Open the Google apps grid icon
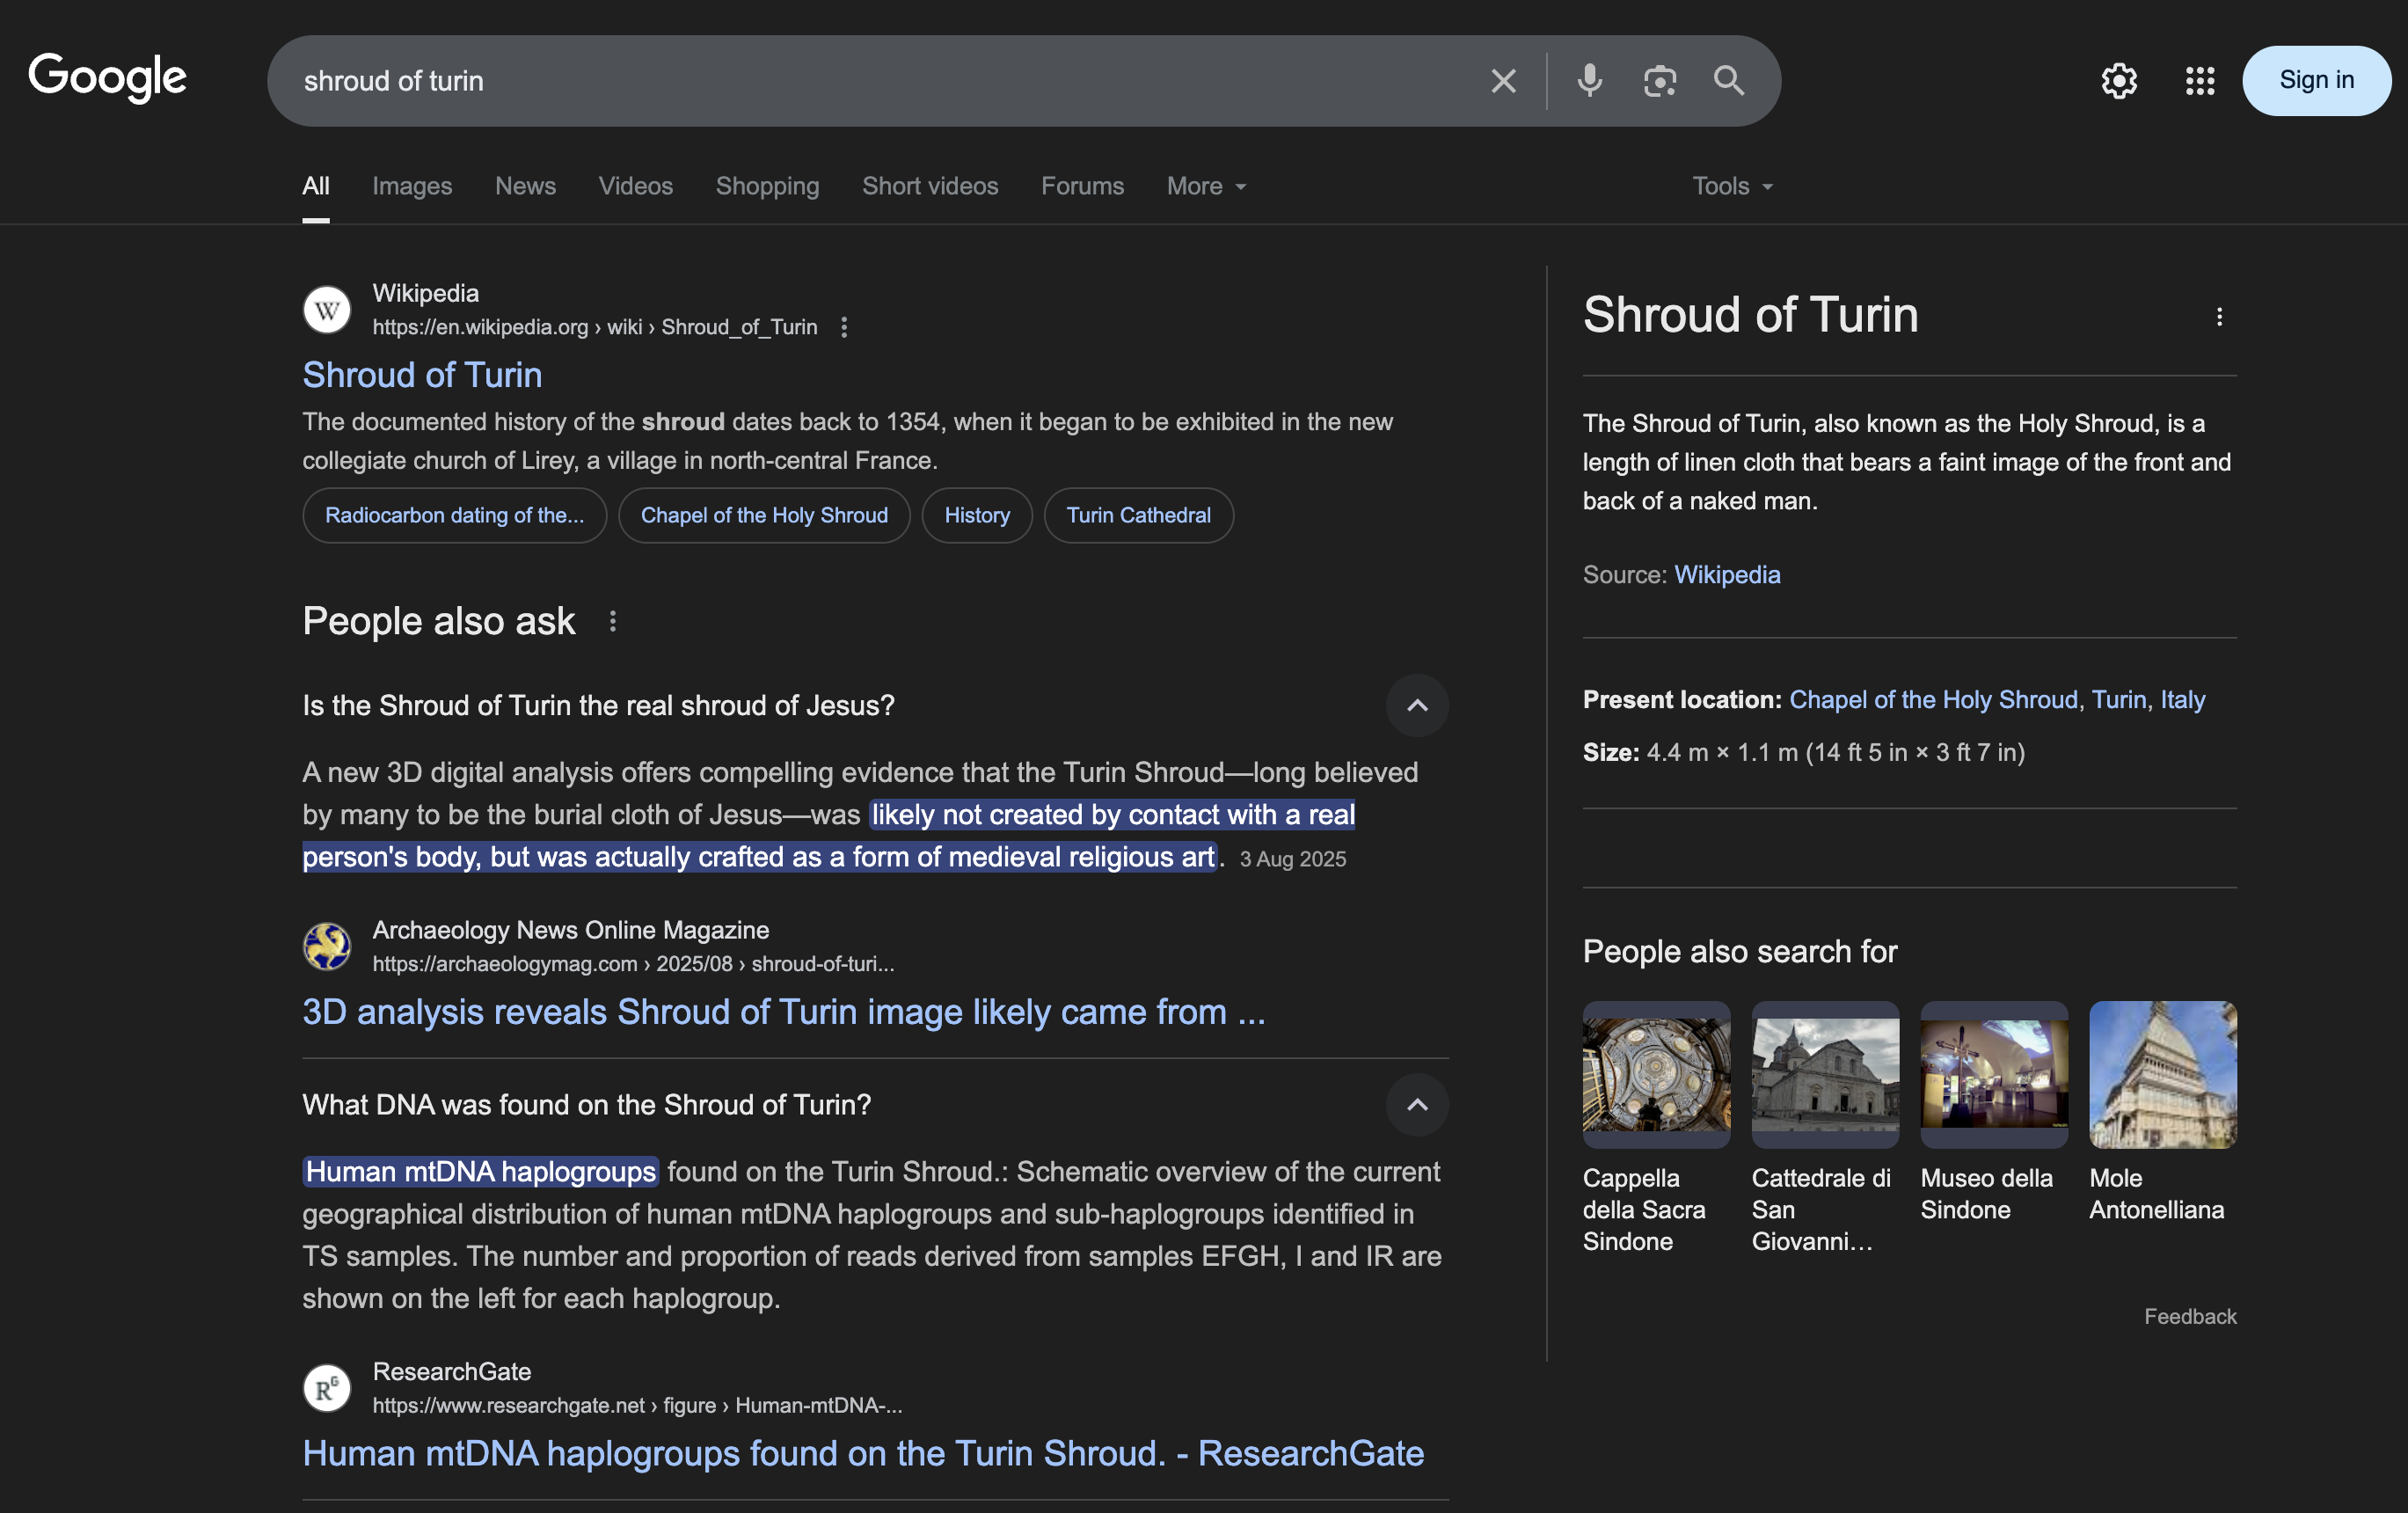 pos(2199,81)
